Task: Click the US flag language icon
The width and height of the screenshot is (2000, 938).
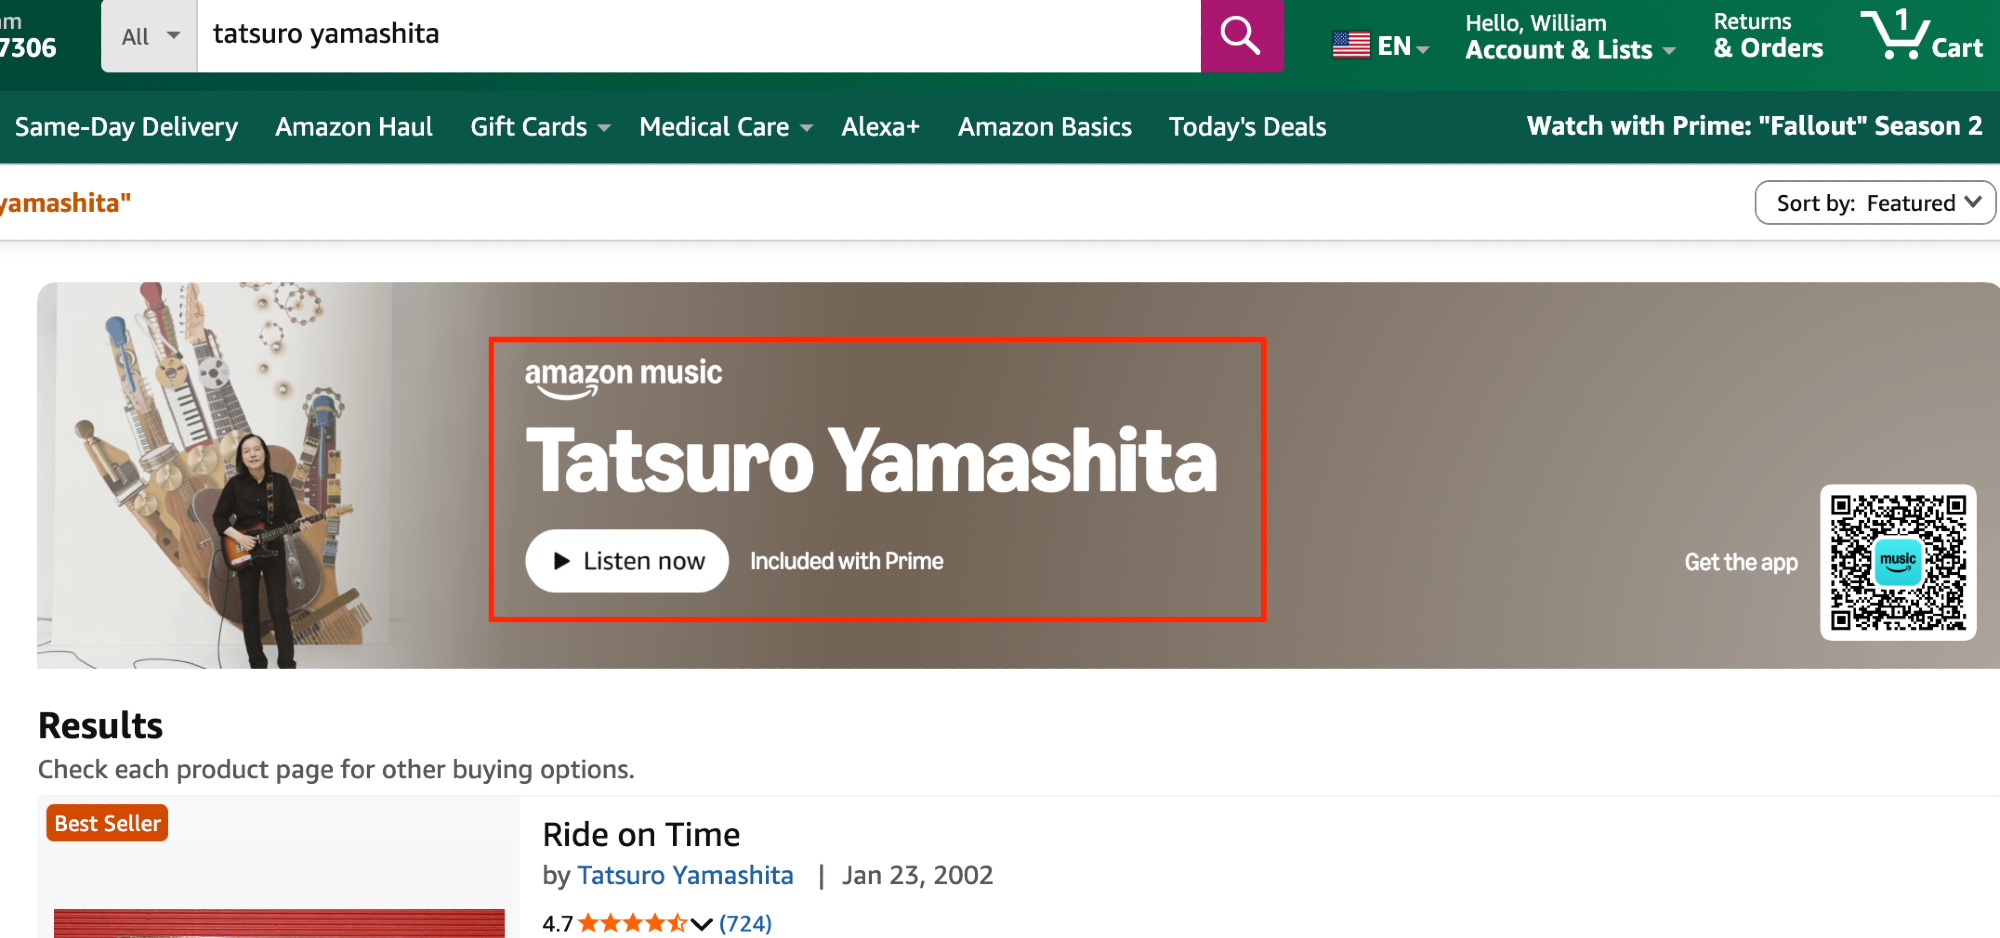Action: [1351, 45]
